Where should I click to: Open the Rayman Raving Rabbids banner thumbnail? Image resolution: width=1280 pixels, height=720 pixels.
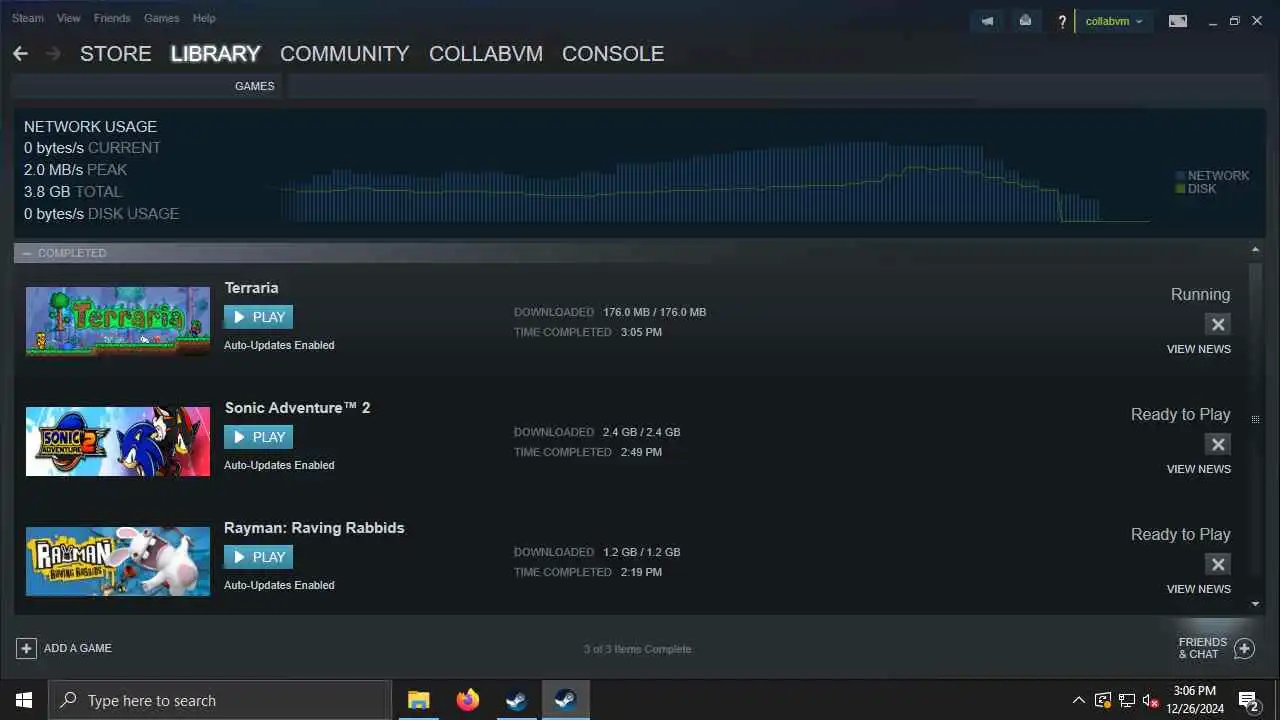click(118, 561)
